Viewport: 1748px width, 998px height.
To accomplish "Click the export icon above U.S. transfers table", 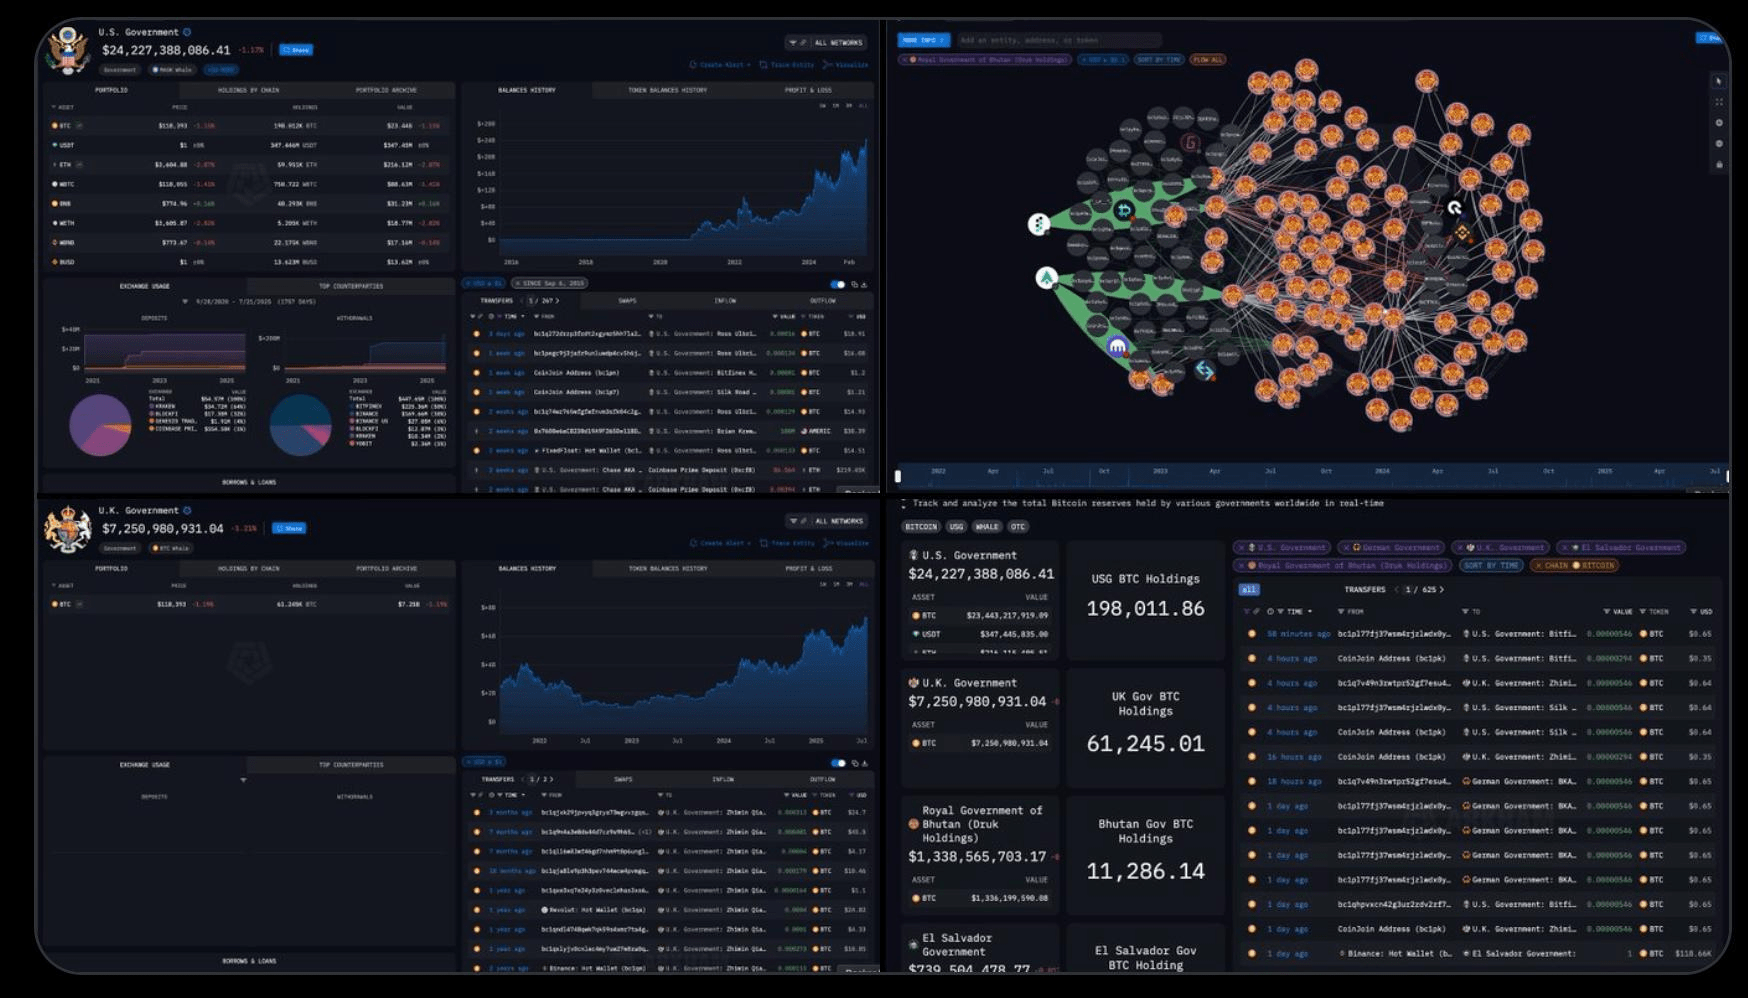I will click(864, 285).
